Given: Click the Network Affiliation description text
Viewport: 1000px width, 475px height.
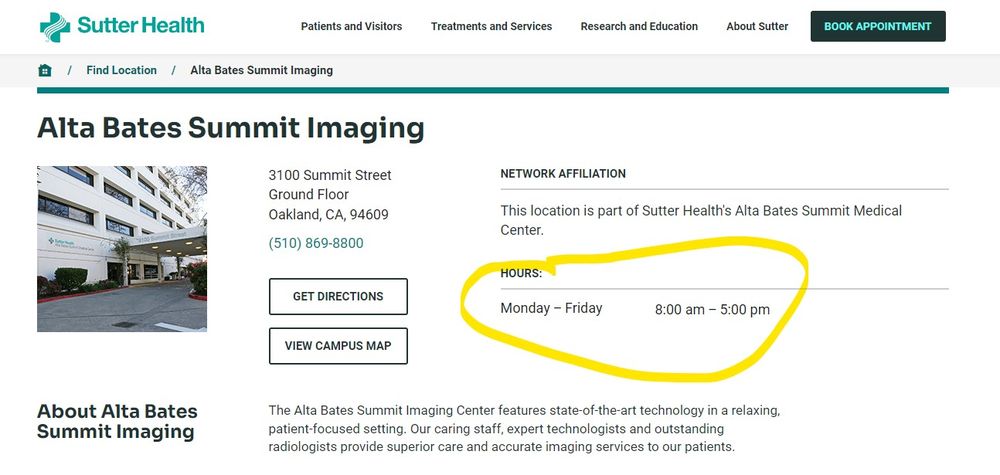Looking at the screenshot, I should pyautogui.click(x=700, y=220).
